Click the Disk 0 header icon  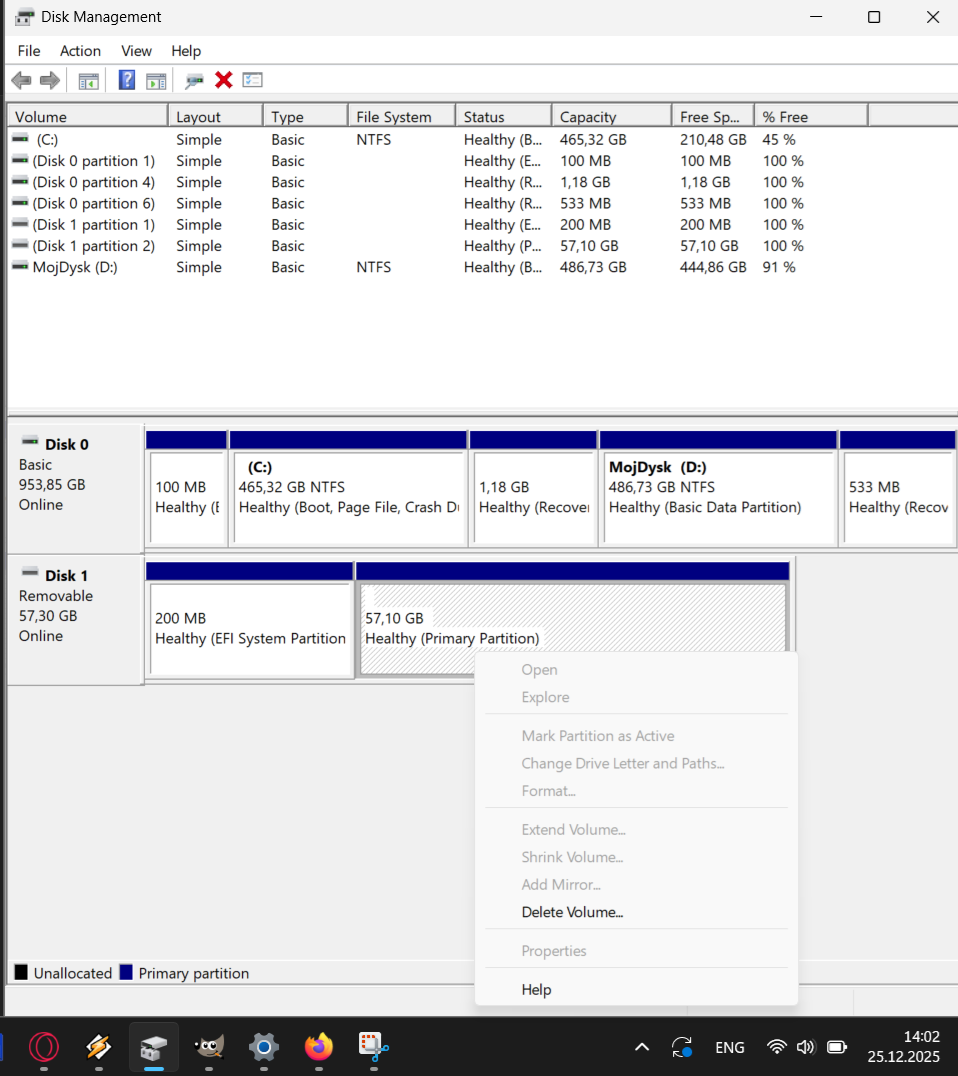(30, 441)
